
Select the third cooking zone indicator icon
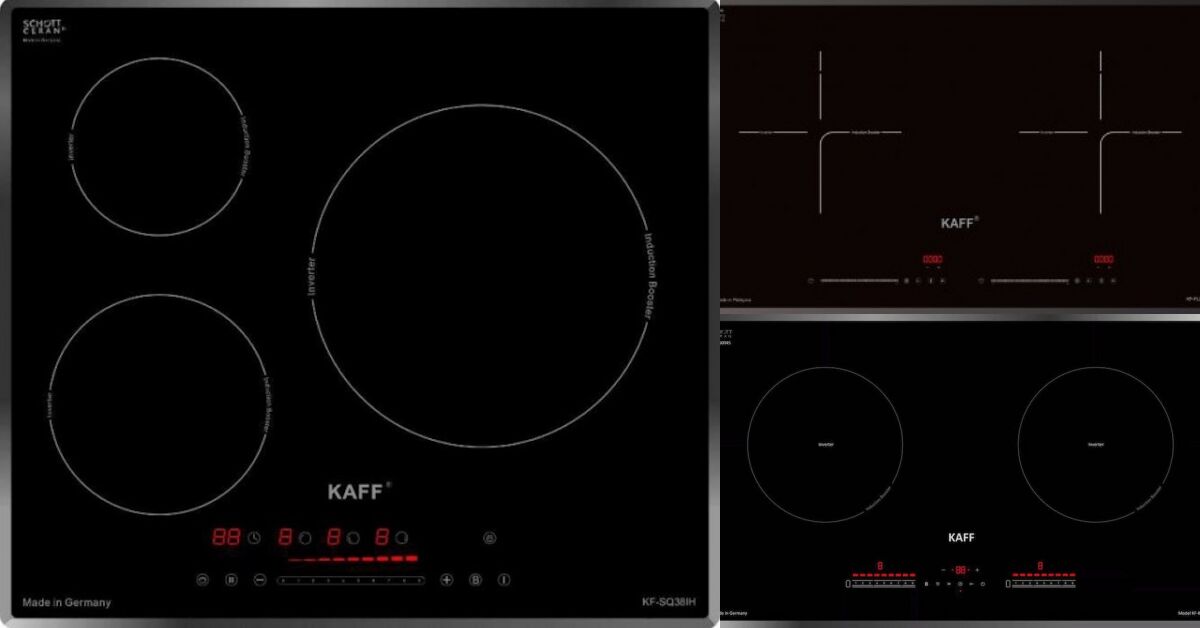401,538
